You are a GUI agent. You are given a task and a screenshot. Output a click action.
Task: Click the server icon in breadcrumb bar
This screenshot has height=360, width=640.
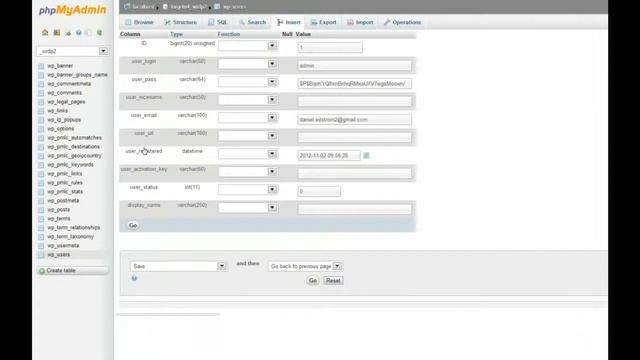pos(127,7)
